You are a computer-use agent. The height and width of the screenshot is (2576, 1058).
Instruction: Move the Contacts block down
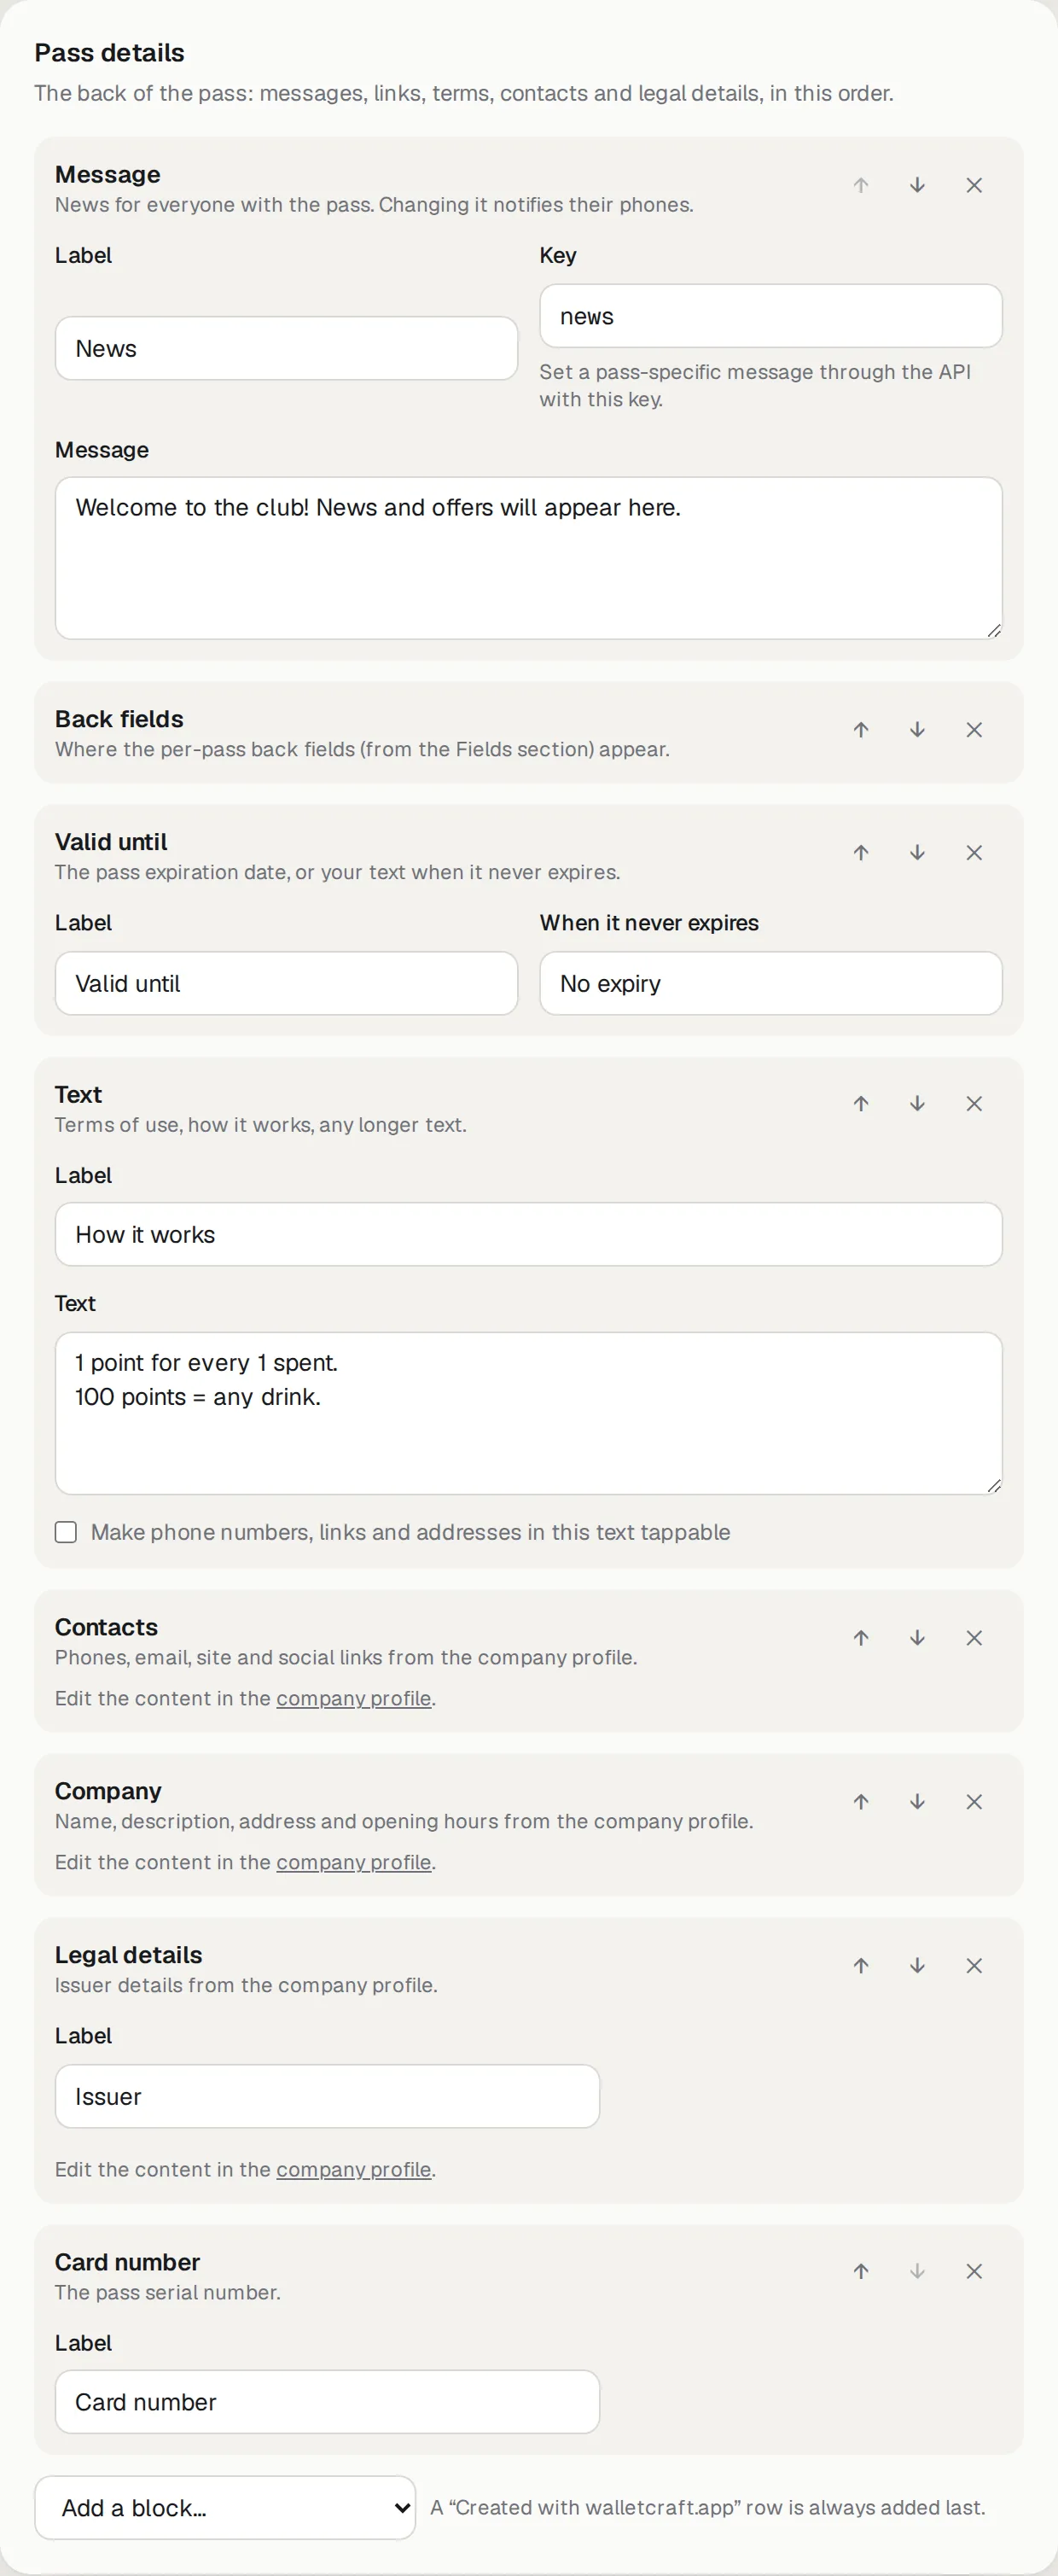click(x=917, y=1638)
